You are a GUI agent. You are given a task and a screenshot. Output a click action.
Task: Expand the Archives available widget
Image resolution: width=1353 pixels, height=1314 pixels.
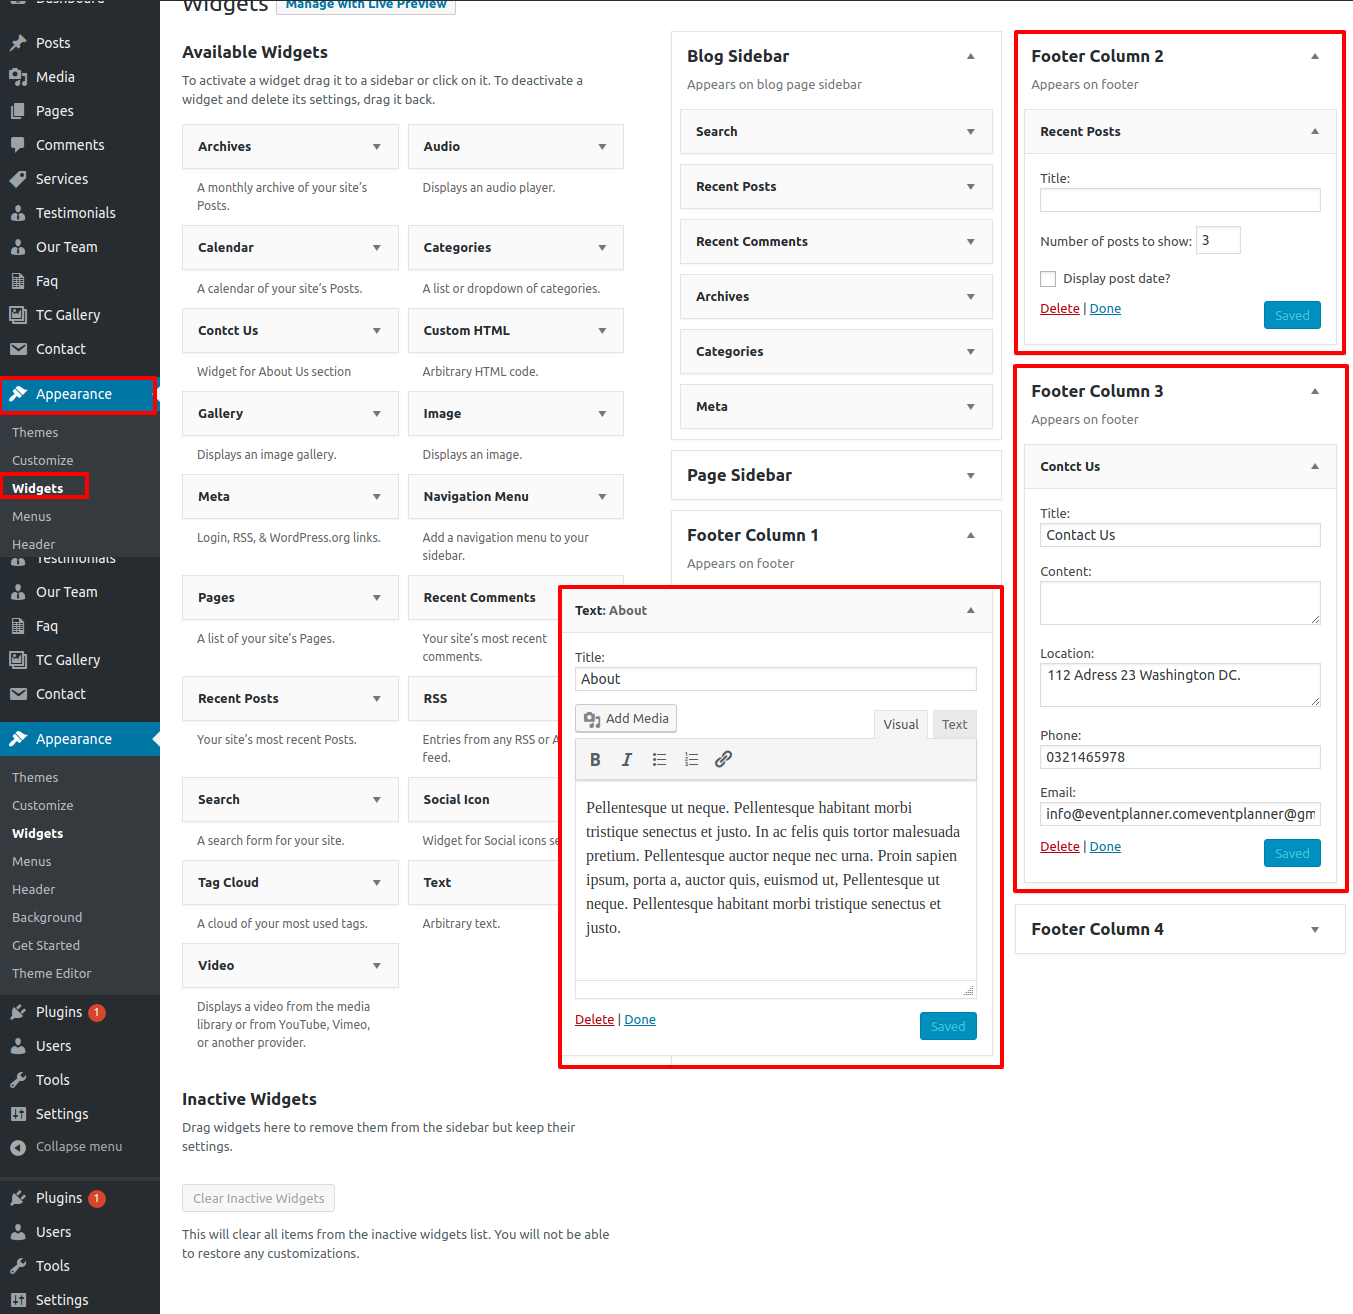tap(376, 147)
